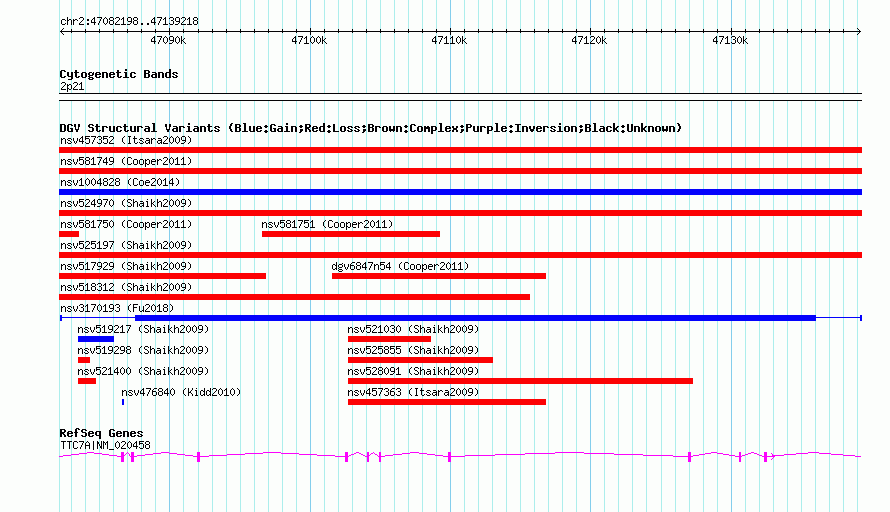Click the 47100k ruler label
Viewport: 890px width, 512px height.
(x=309, y=40)
